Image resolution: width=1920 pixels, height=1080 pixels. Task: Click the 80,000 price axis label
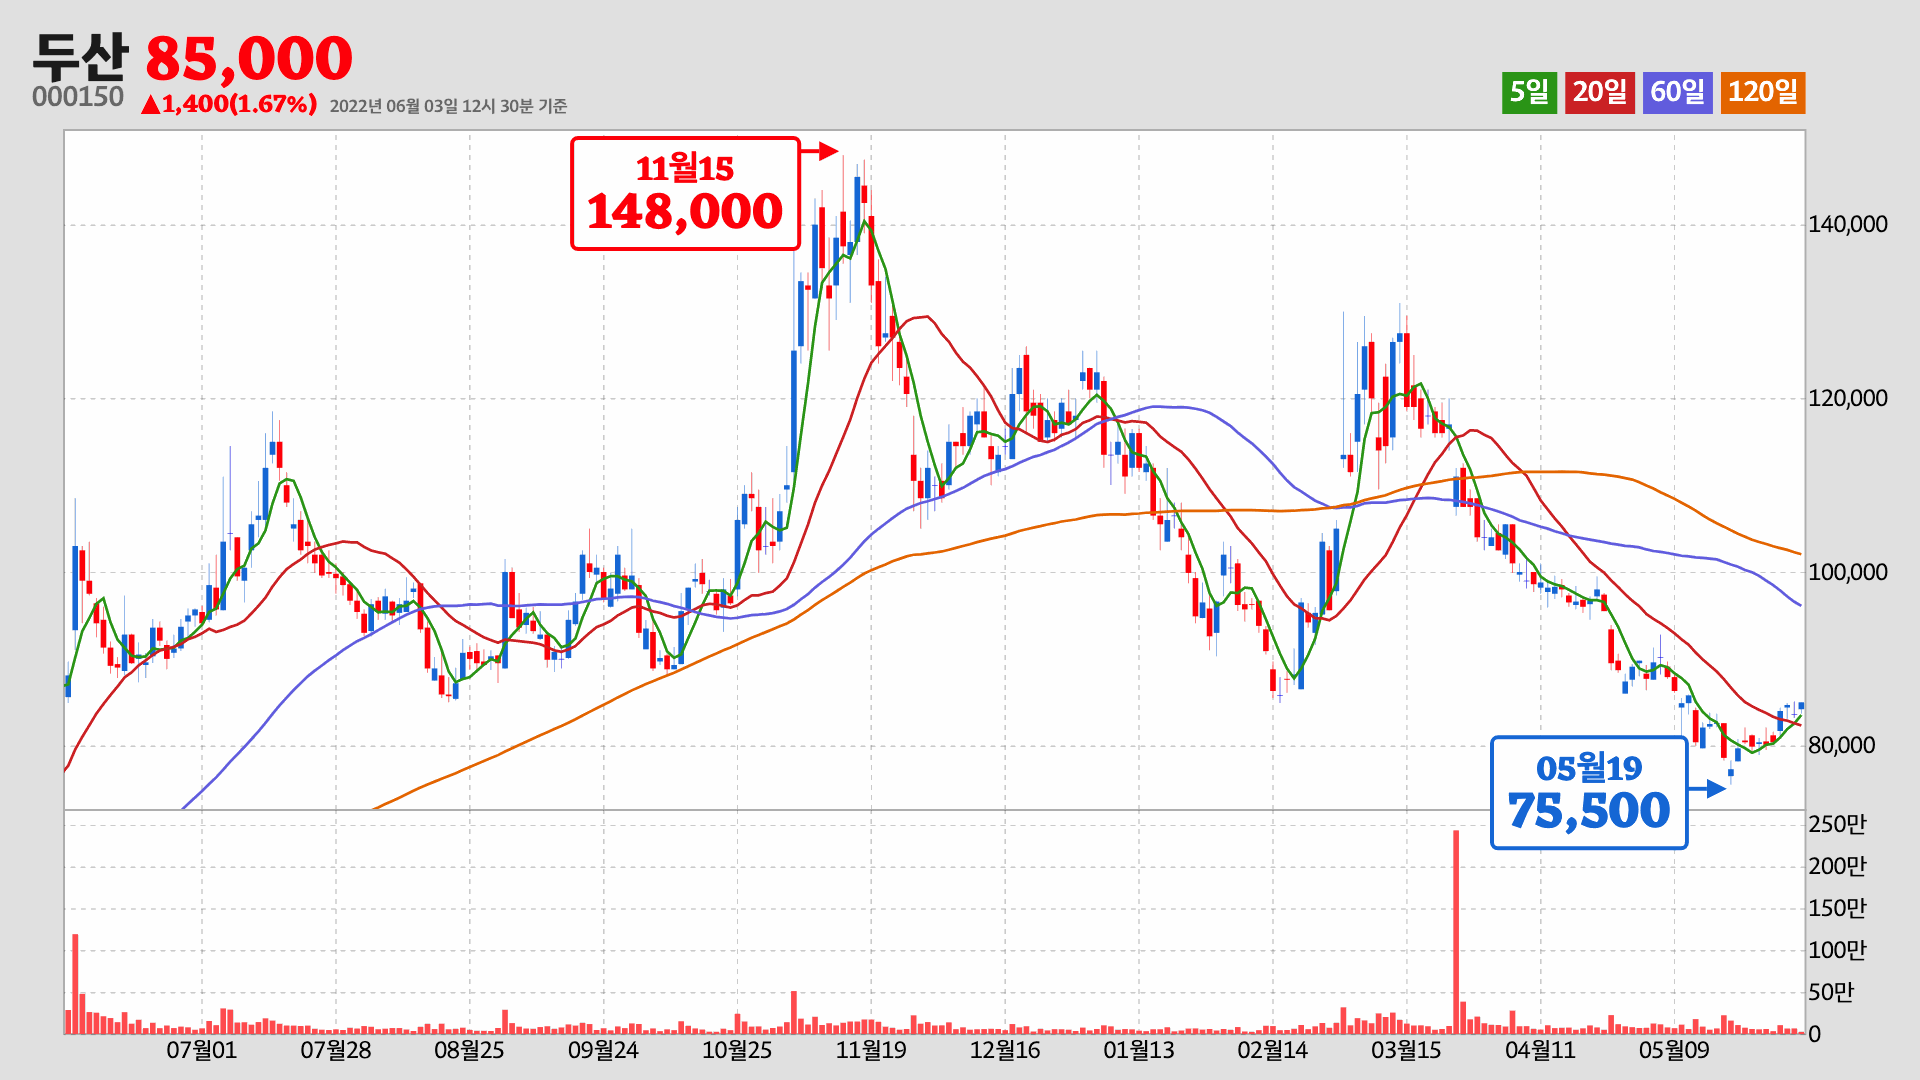point(1841,746)
